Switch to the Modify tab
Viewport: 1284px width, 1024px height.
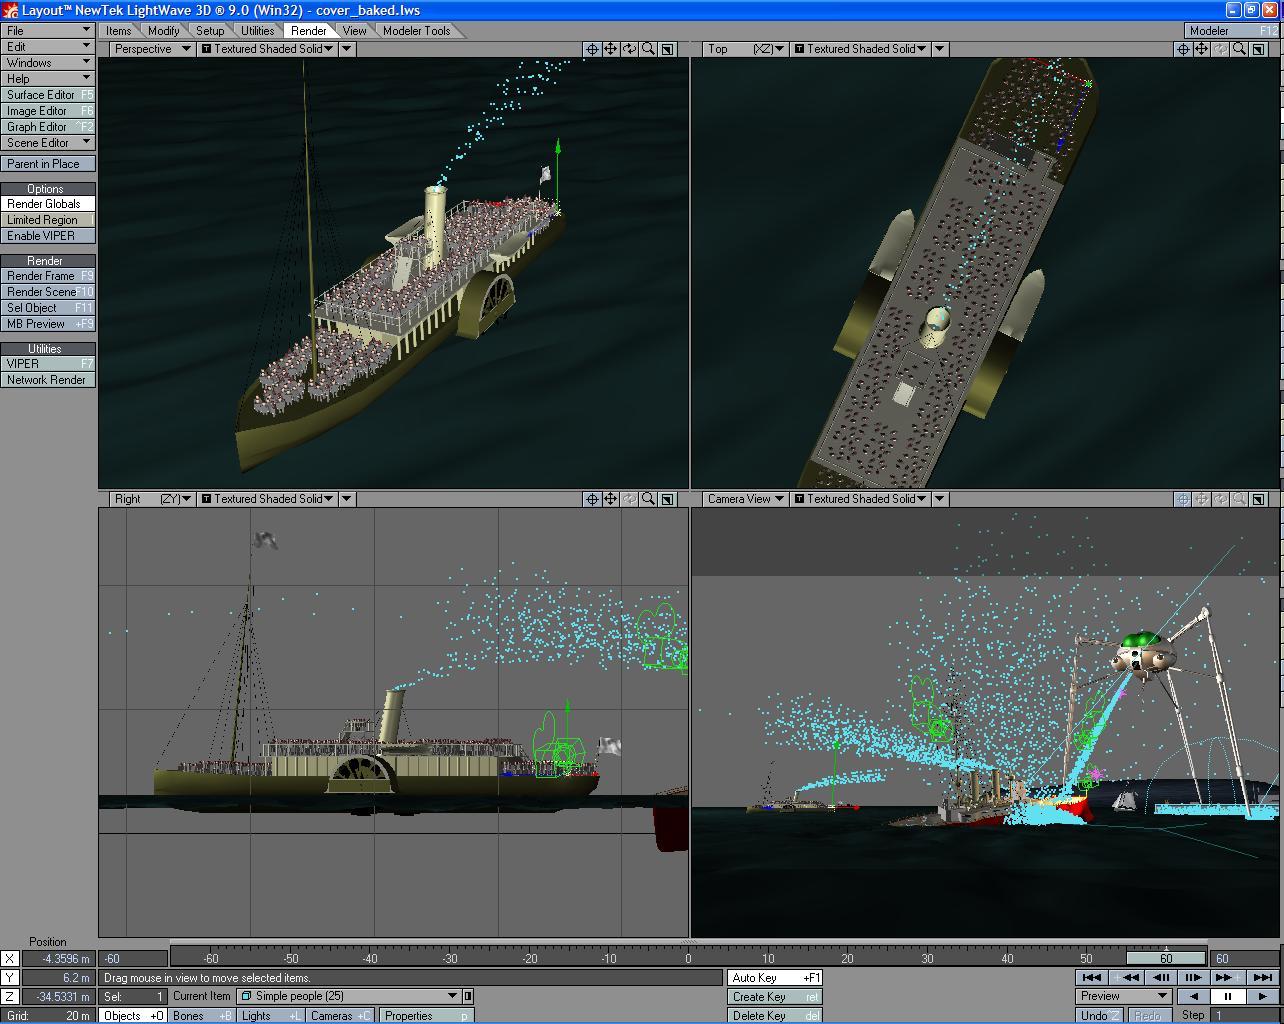coord(163,31)
